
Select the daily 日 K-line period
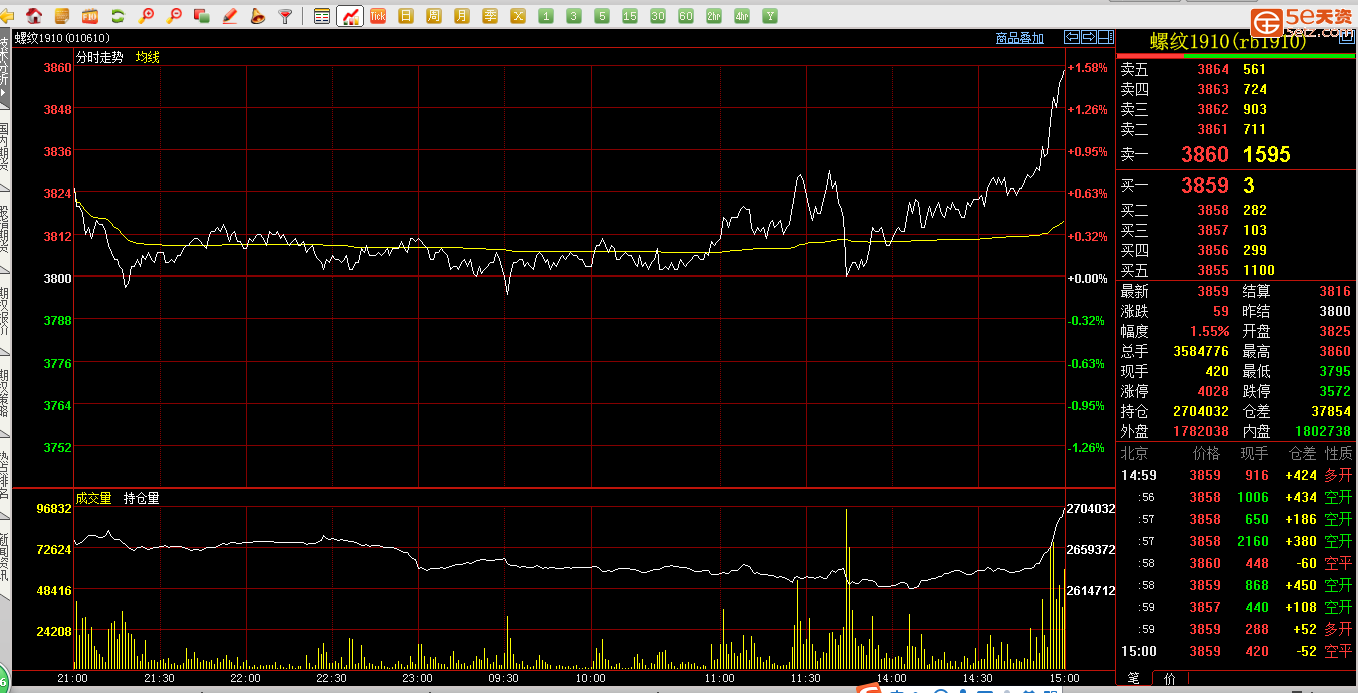[406, 16]
